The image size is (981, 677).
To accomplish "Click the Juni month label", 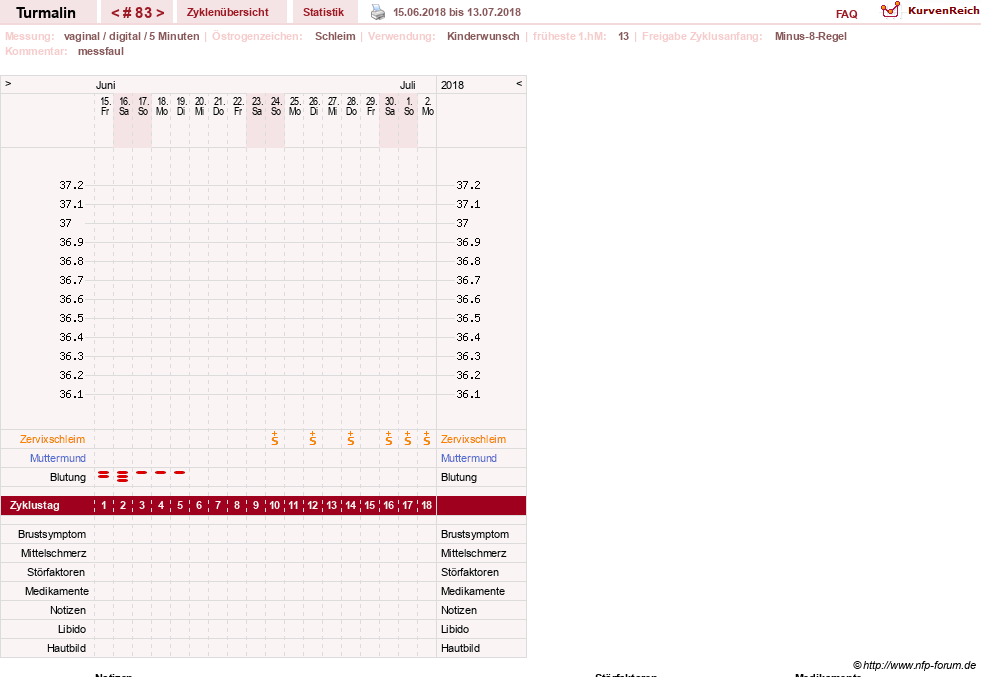I will [106, 85].
